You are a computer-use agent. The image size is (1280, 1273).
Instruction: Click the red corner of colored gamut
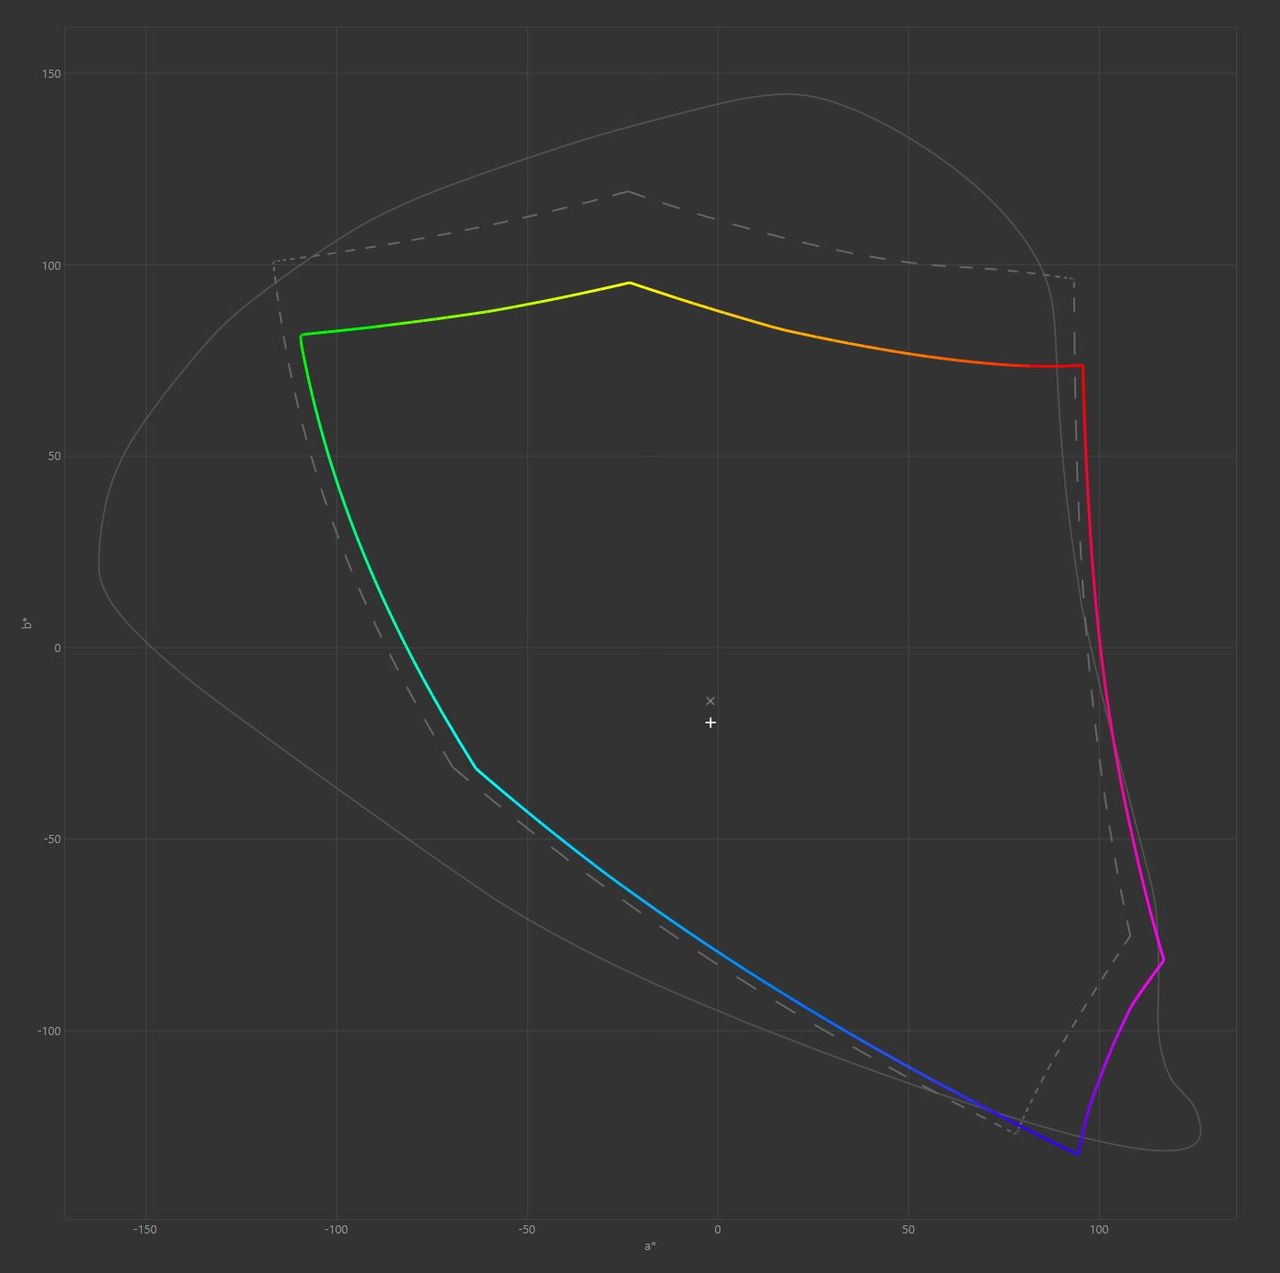(x=1082, y=366)
